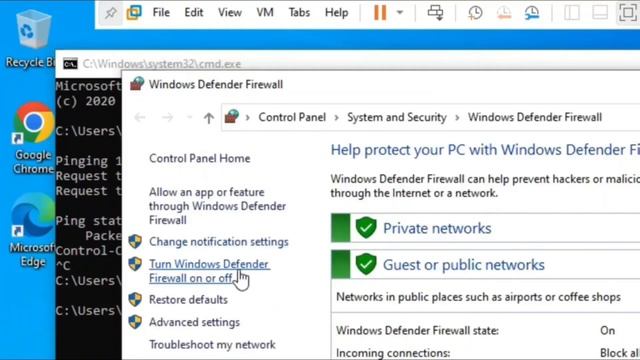
Task: Open Advanced settings link
Action: tap(194, 322)
